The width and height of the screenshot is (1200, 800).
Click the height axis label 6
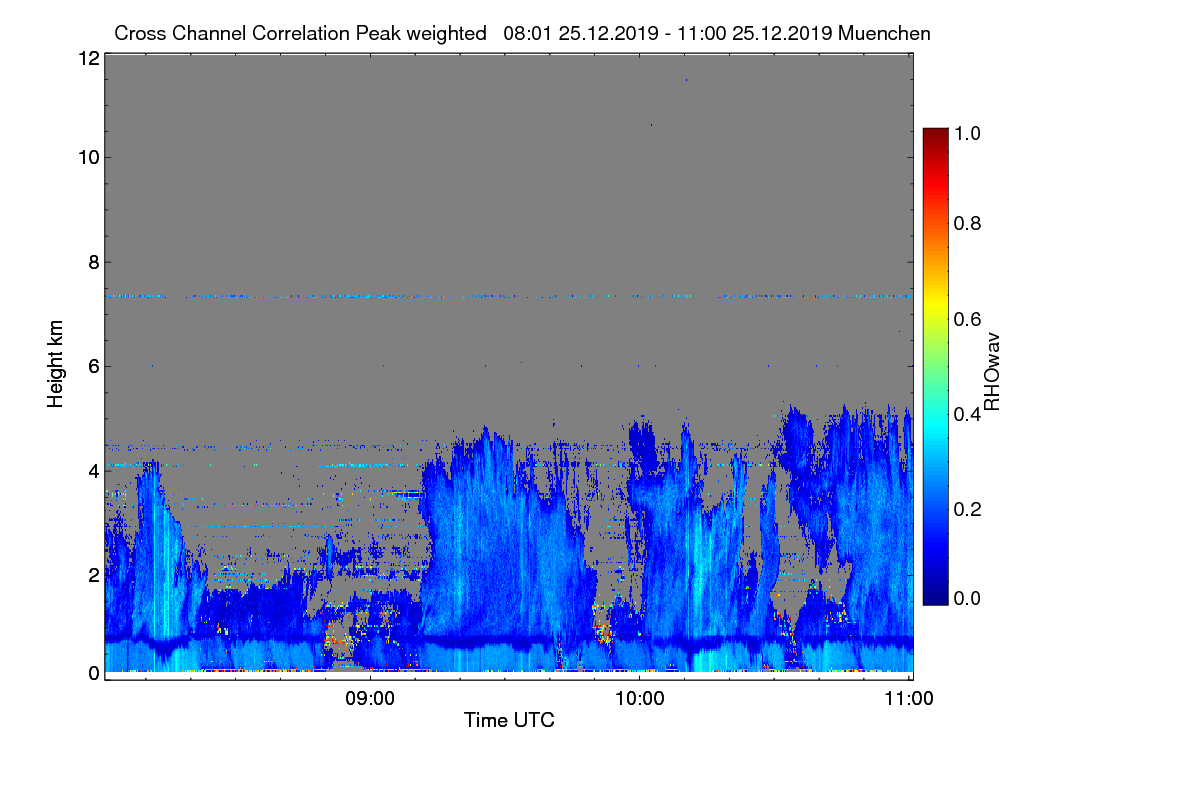pos(93,367)
